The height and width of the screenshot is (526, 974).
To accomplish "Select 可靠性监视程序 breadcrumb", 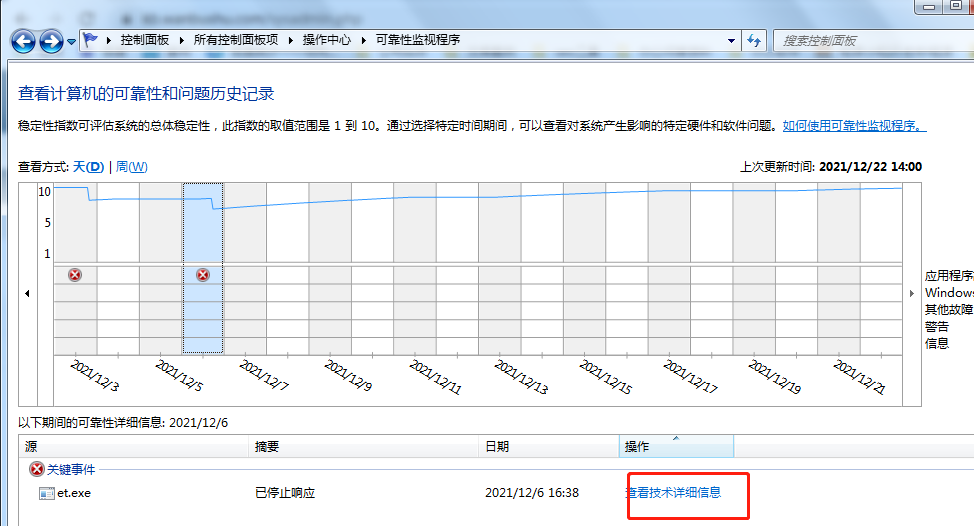I will point(418,40).
